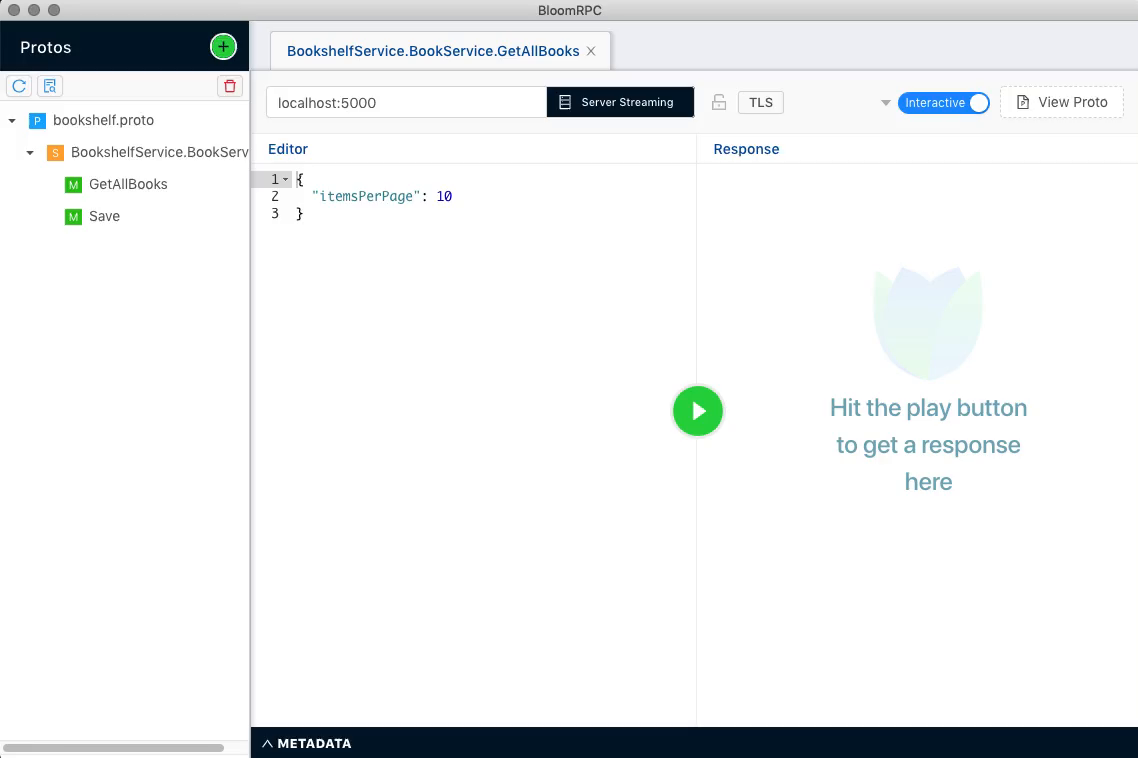Click the View Proto button
This screenshot has height=758, width=1138.
[1062, 102]
